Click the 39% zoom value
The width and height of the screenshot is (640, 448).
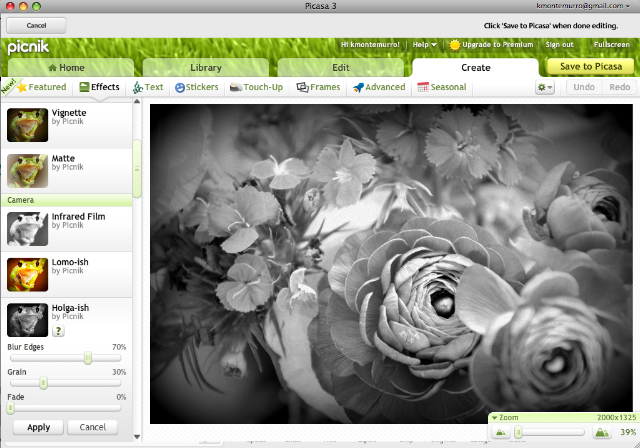[628, 432]
